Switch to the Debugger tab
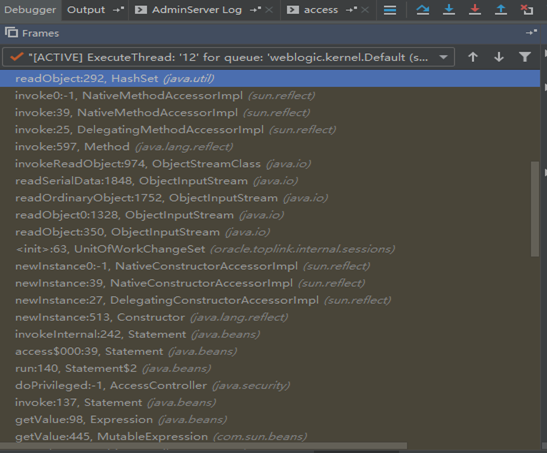The width and height of the screenshot is (547, 453). (x=30, y=10)
